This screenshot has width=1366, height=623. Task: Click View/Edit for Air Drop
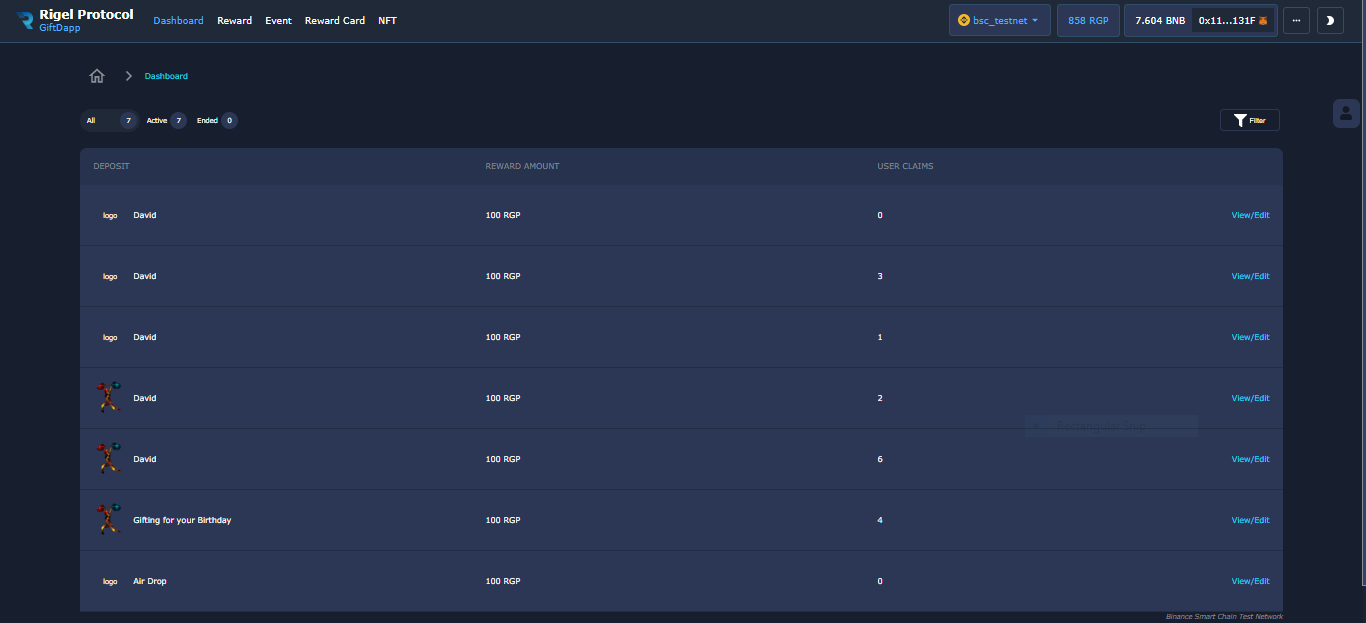1250,581
